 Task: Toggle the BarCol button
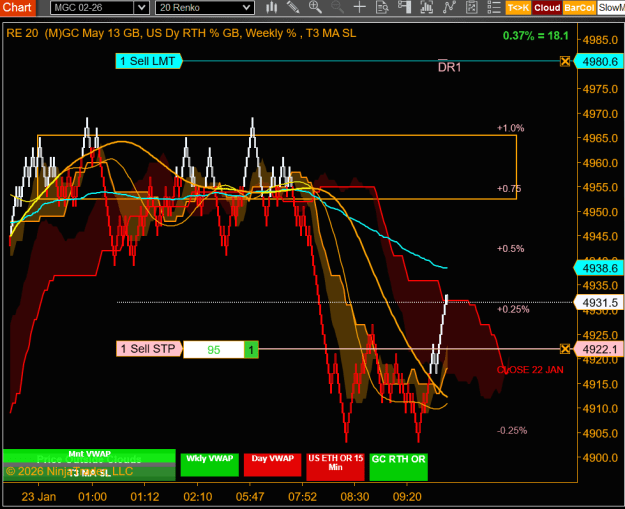579,8
